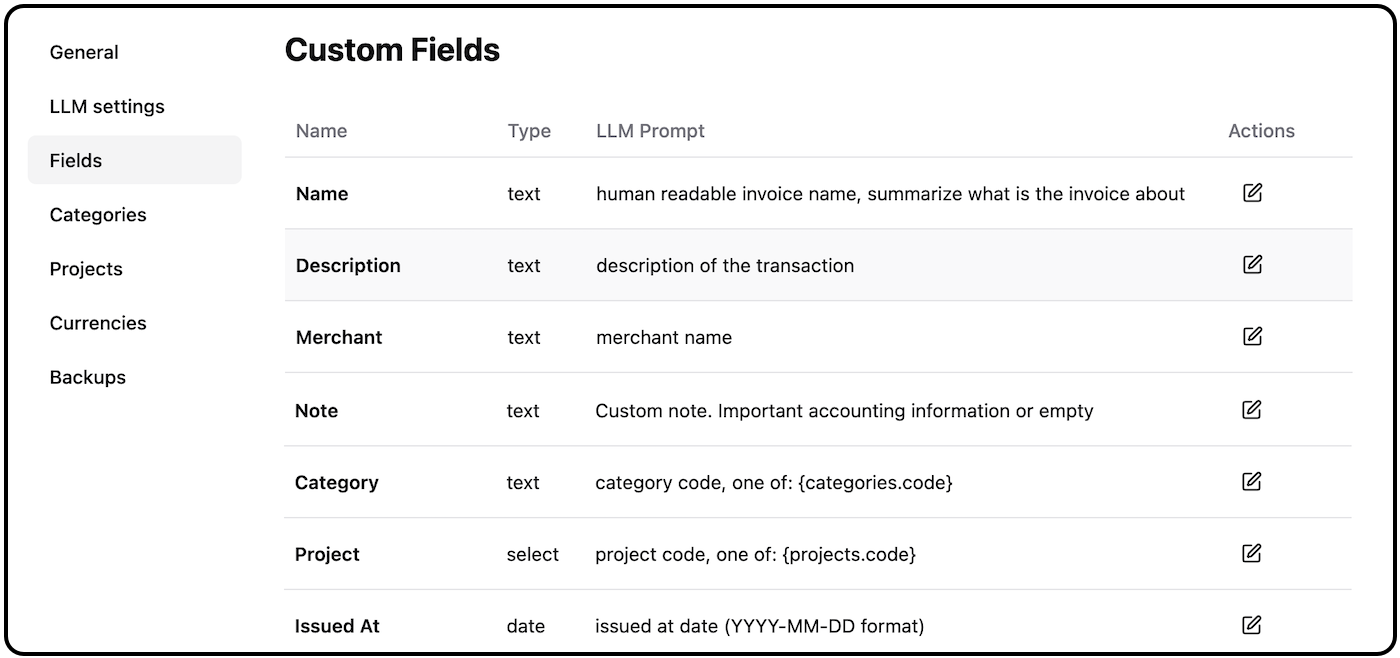The height and width of the screenshot is (658, 1400).
Task: Select the Fields settings tab
Action: tap(75, 160)
